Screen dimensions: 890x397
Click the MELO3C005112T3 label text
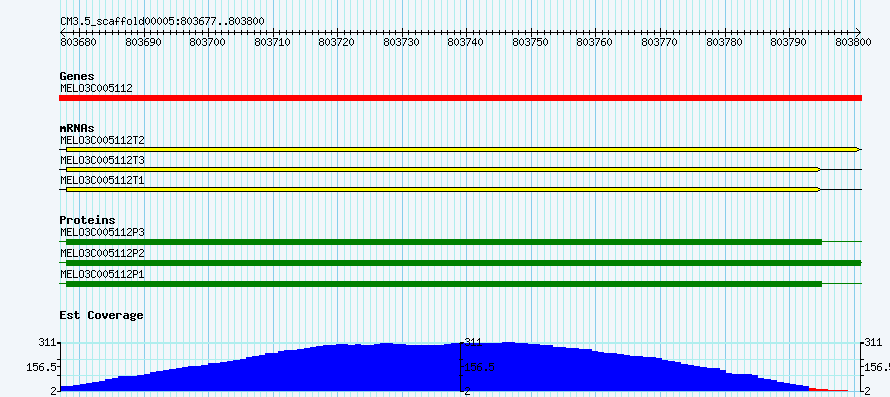[x=102, y=160]
